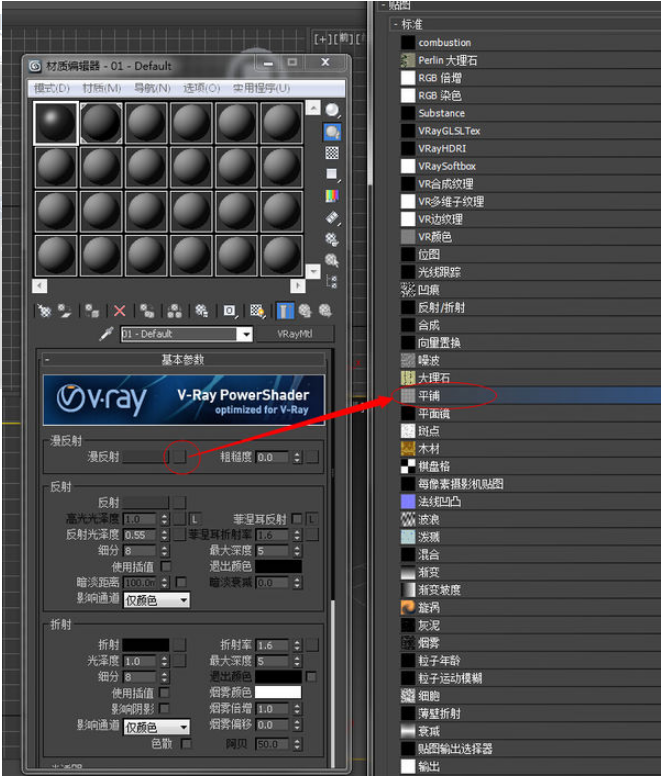Open the 材质(M) menu
661x776 pixels.
[101, 88]
